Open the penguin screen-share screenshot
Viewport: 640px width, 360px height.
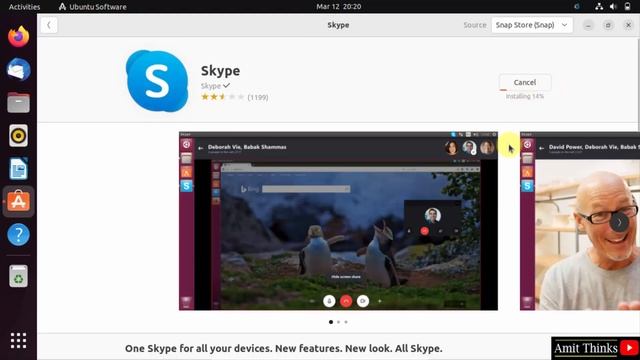tap(338, 221)
